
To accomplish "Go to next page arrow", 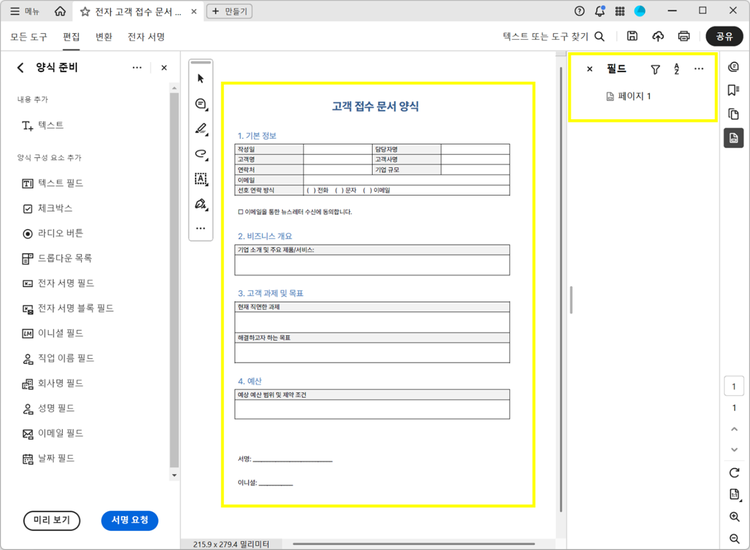I will [734, 450].
